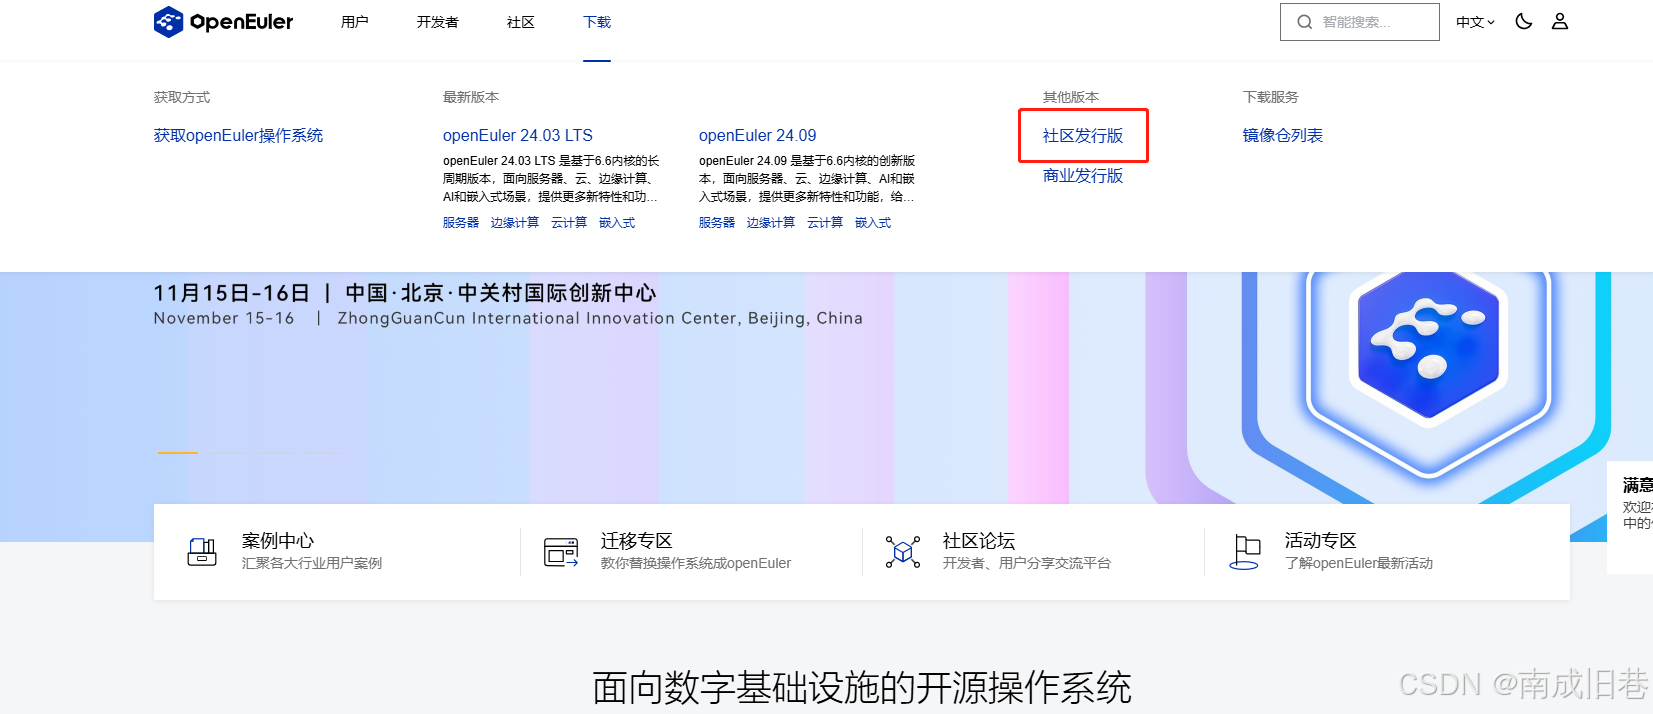Click the 下载服务 section heading
The height and width of the screenshot is (714, 1653).
(1271, 97)
